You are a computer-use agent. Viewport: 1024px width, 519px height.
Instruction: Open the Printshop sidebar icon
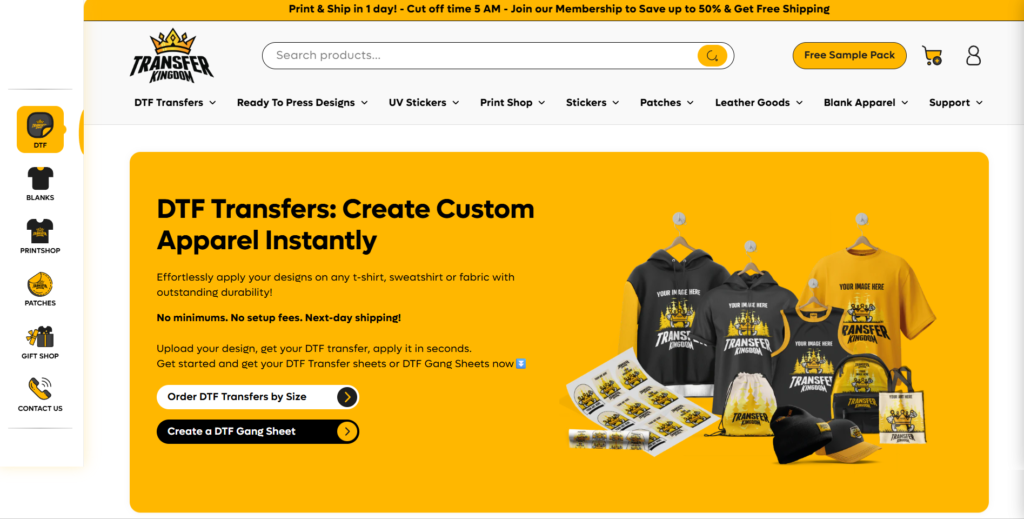click(40, 236)
